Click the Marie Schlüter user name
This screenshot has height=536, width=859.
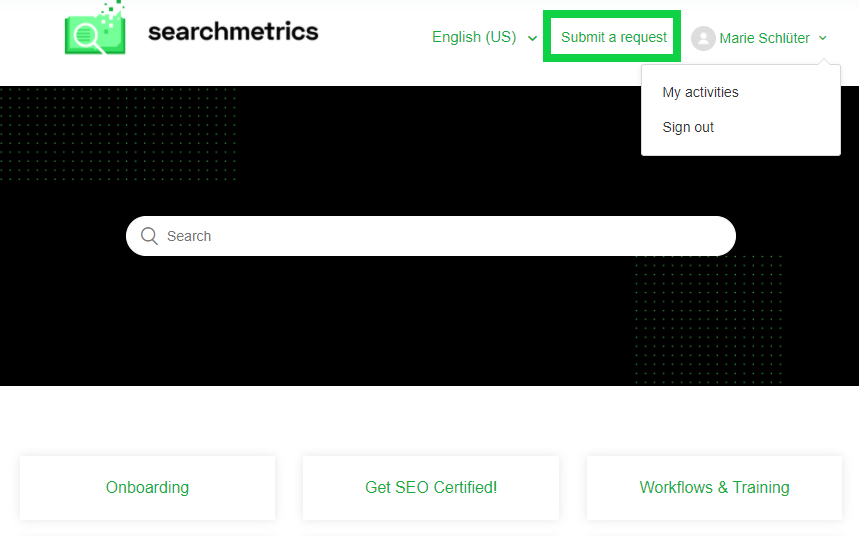coord(764,38)
